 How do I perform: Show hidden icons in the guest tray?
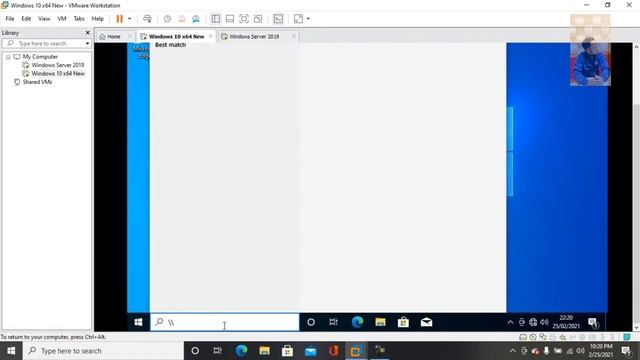[x=510, y=322]
